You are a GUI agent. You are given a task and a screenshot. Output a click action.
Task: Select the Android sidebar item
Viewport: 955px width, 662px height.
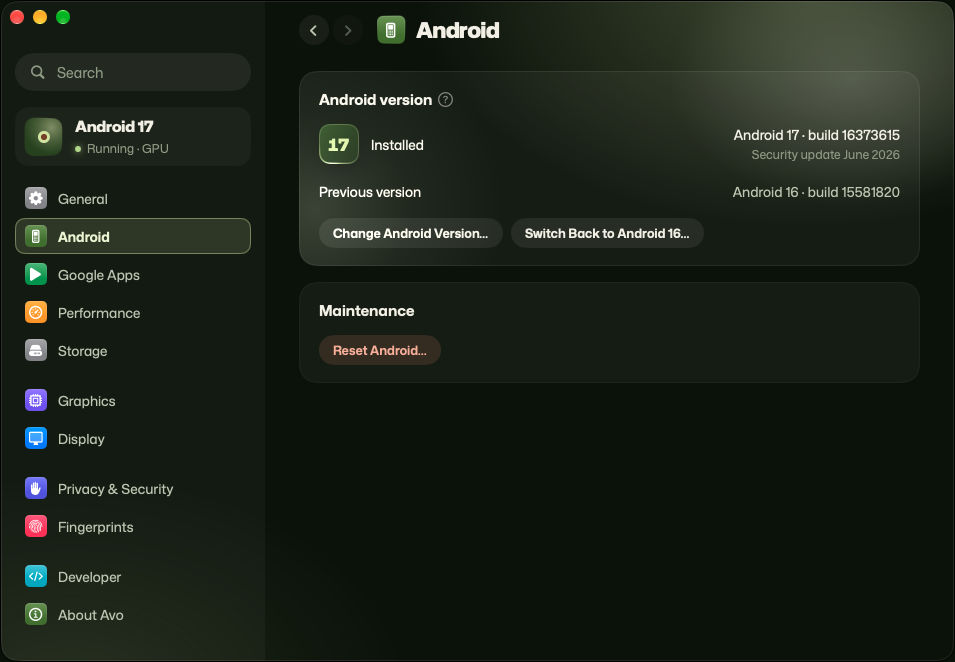pos(133,236)
